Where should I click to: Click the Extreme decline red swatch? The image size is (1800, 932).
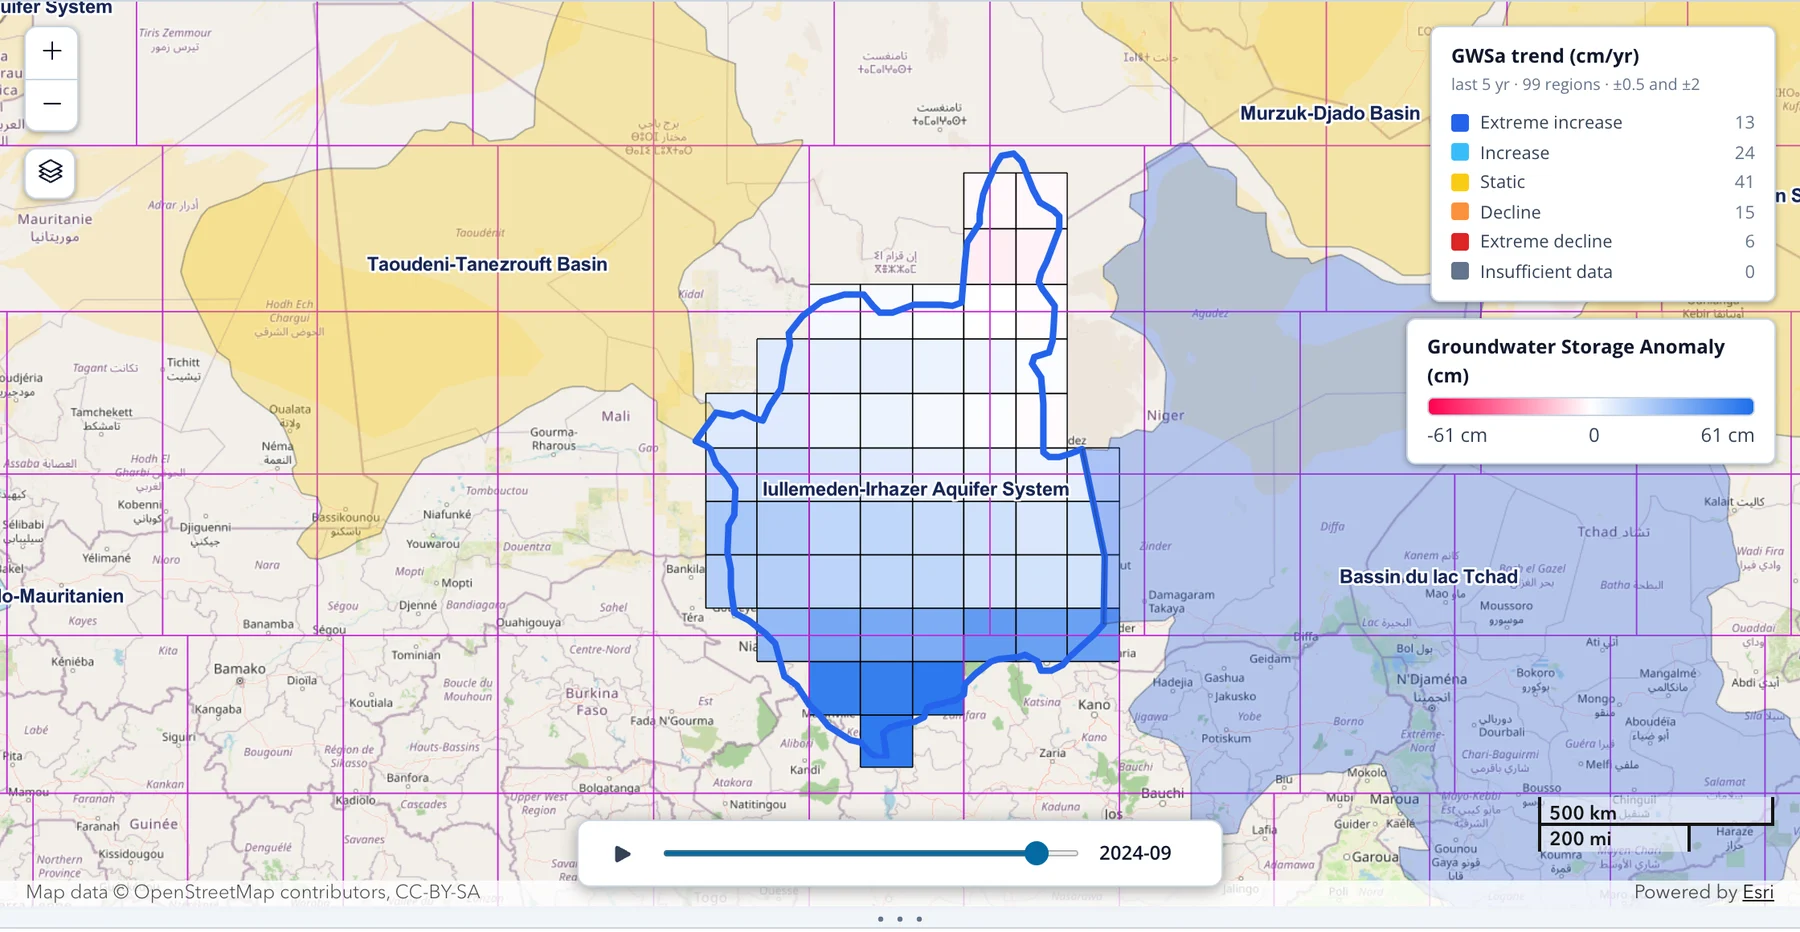click(x=1460, y=241)
